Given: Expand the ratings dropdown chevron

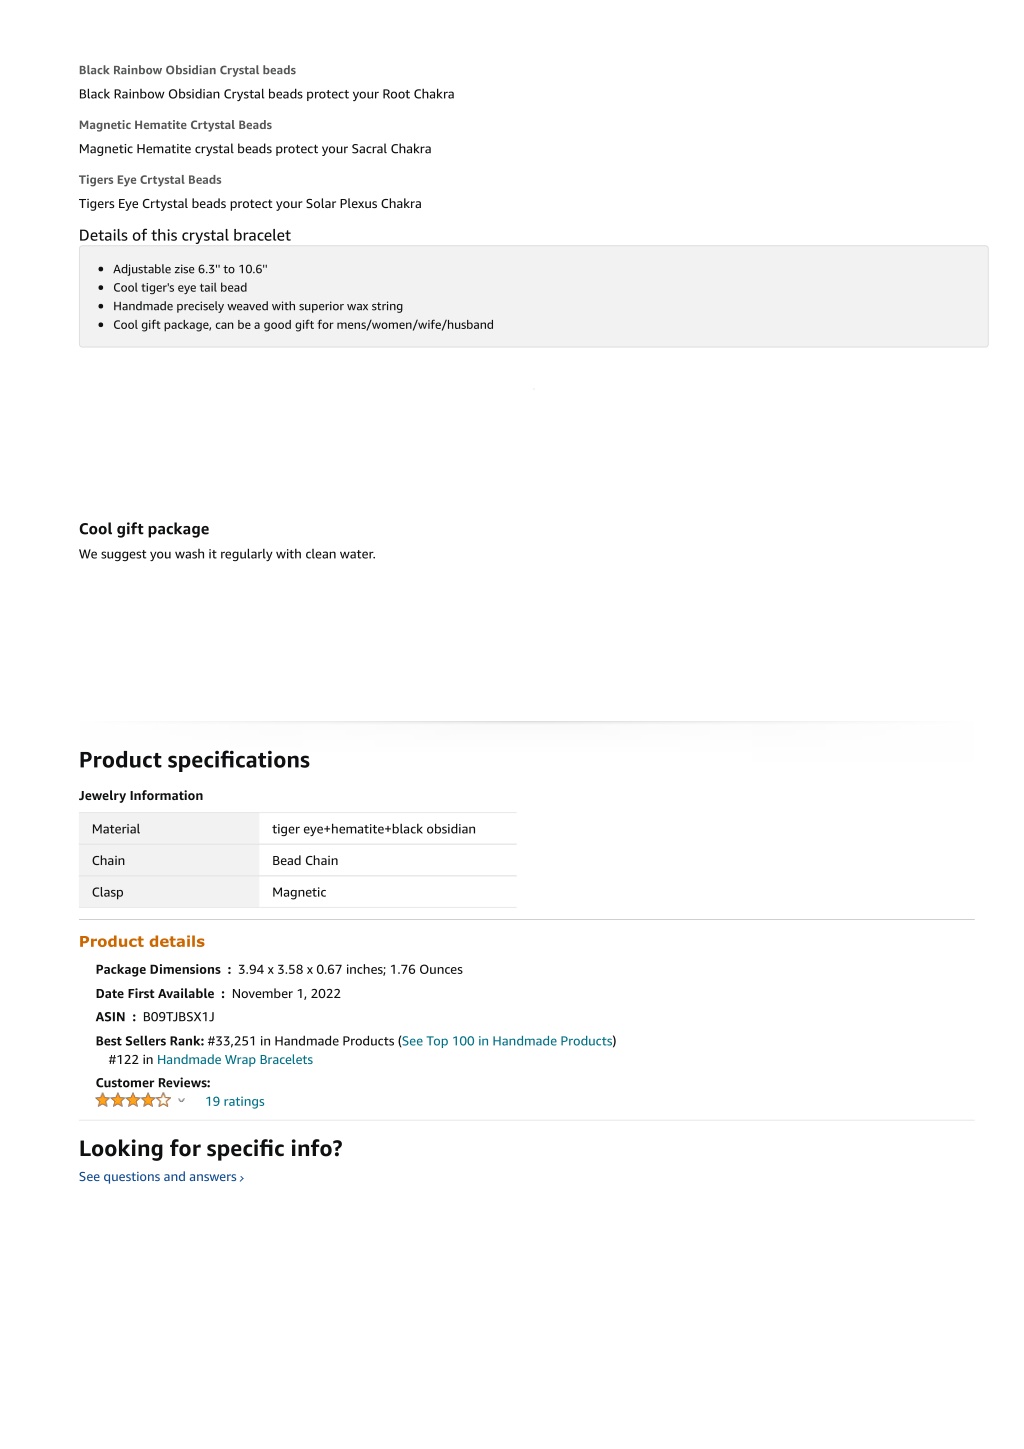Looking at the screenshot, I should [181, 1100].
